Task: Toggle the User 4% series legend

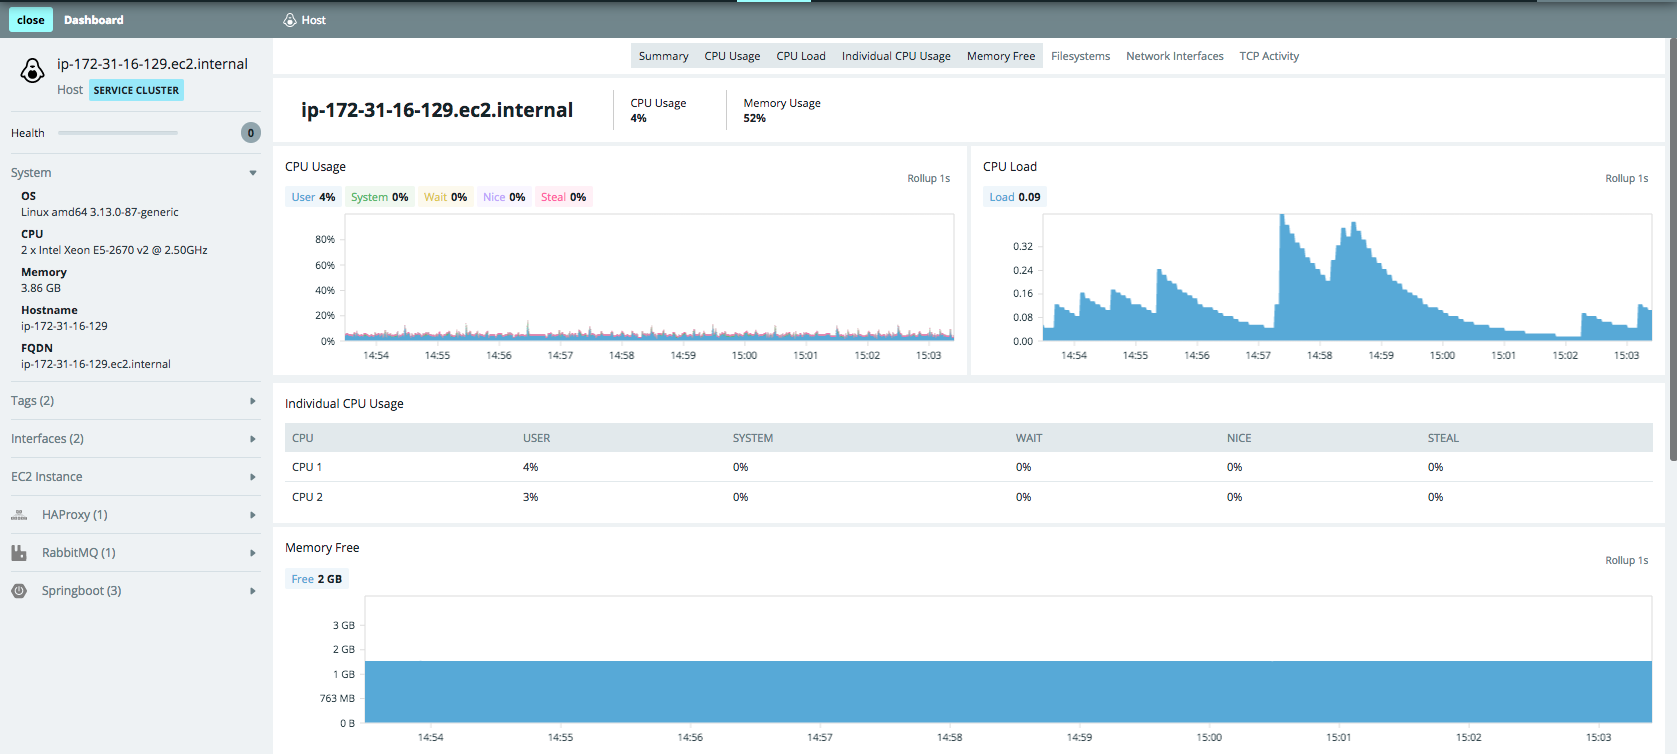Action: (x=313, y=197)
